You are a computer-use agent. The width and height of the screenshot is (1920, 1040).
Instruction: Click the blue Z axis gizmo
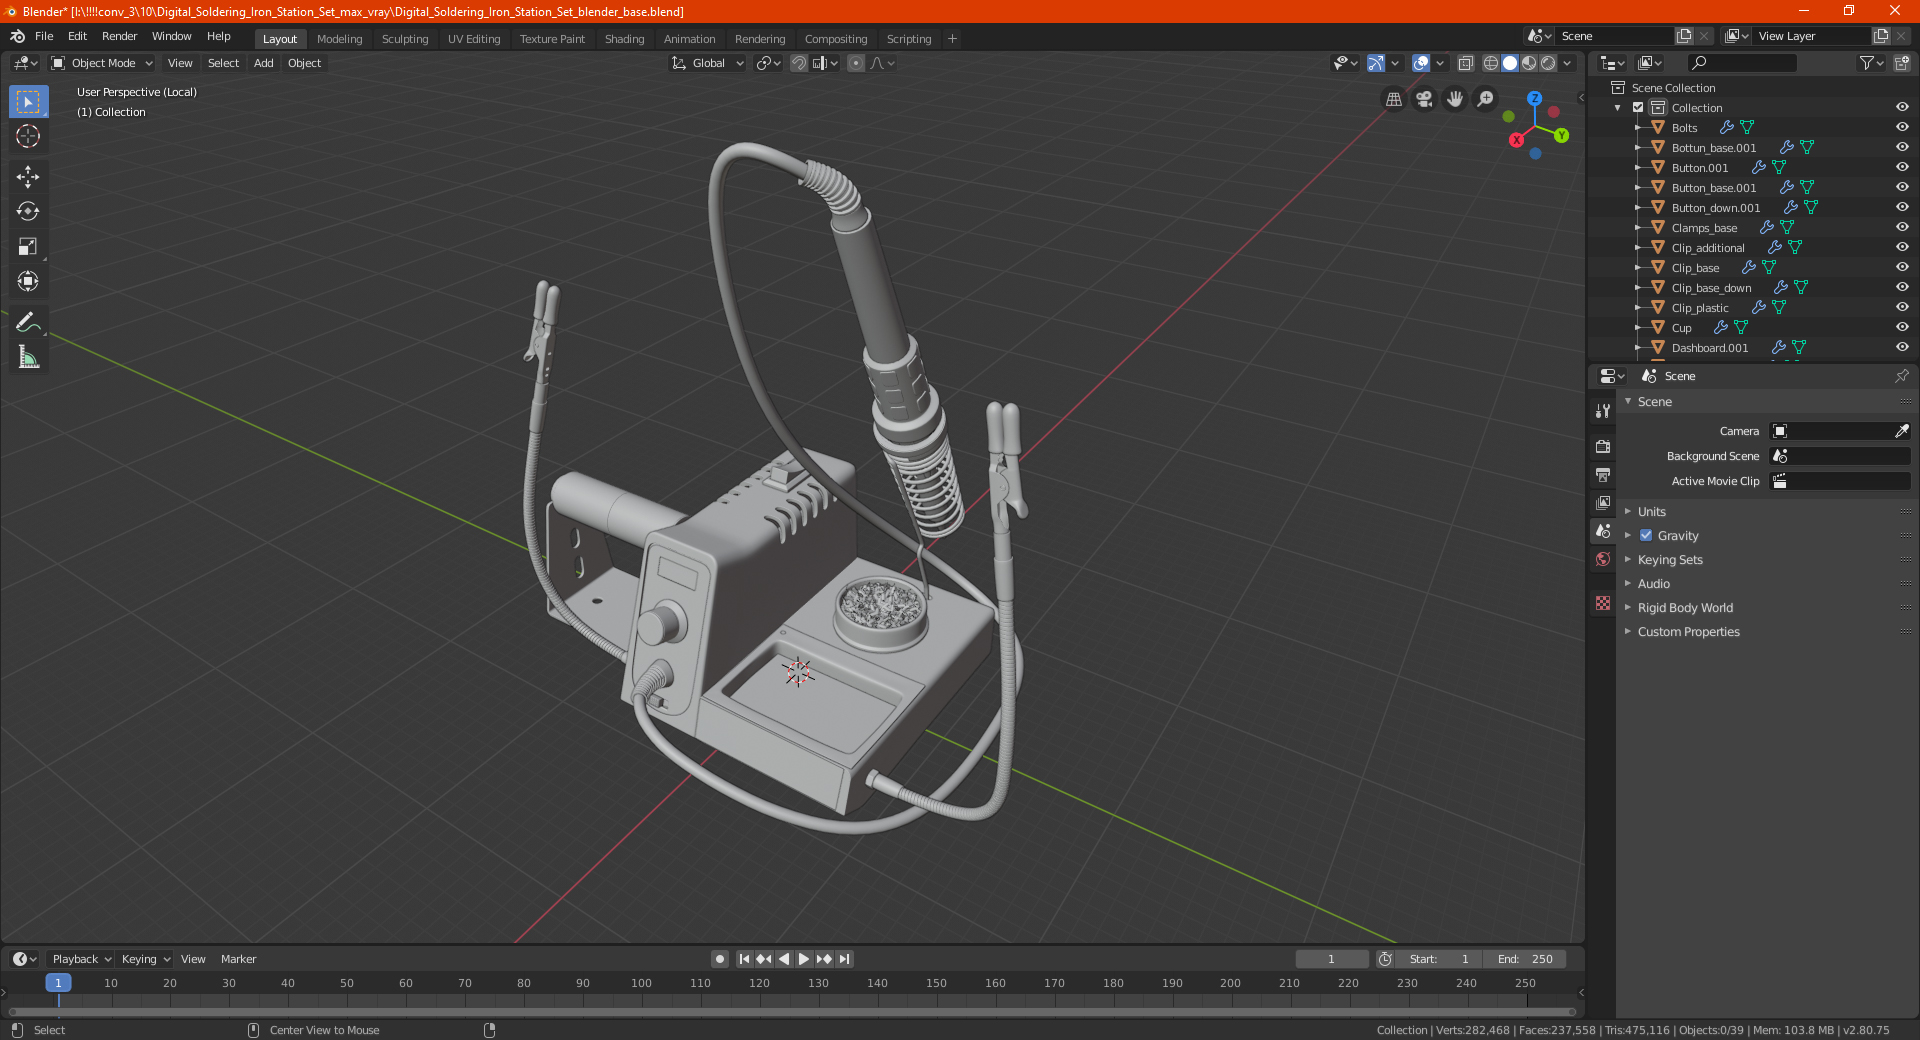coord(1534,99)
